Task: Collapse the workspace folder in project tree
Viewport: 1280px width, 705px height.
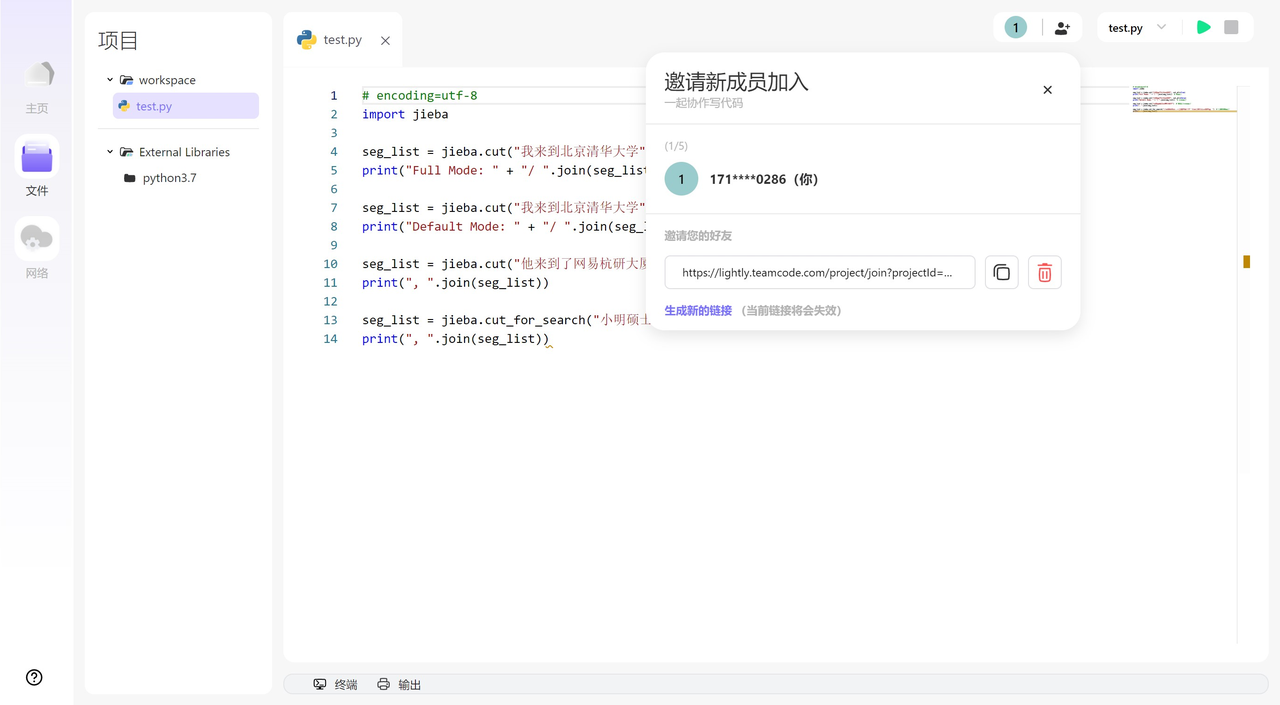Action: click(110, 79)
